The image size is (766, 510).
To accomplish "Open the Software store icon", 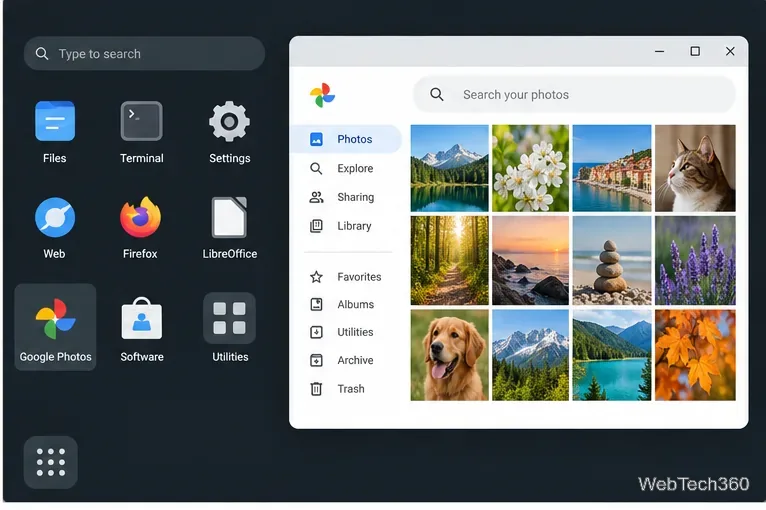I will [142, 319].
